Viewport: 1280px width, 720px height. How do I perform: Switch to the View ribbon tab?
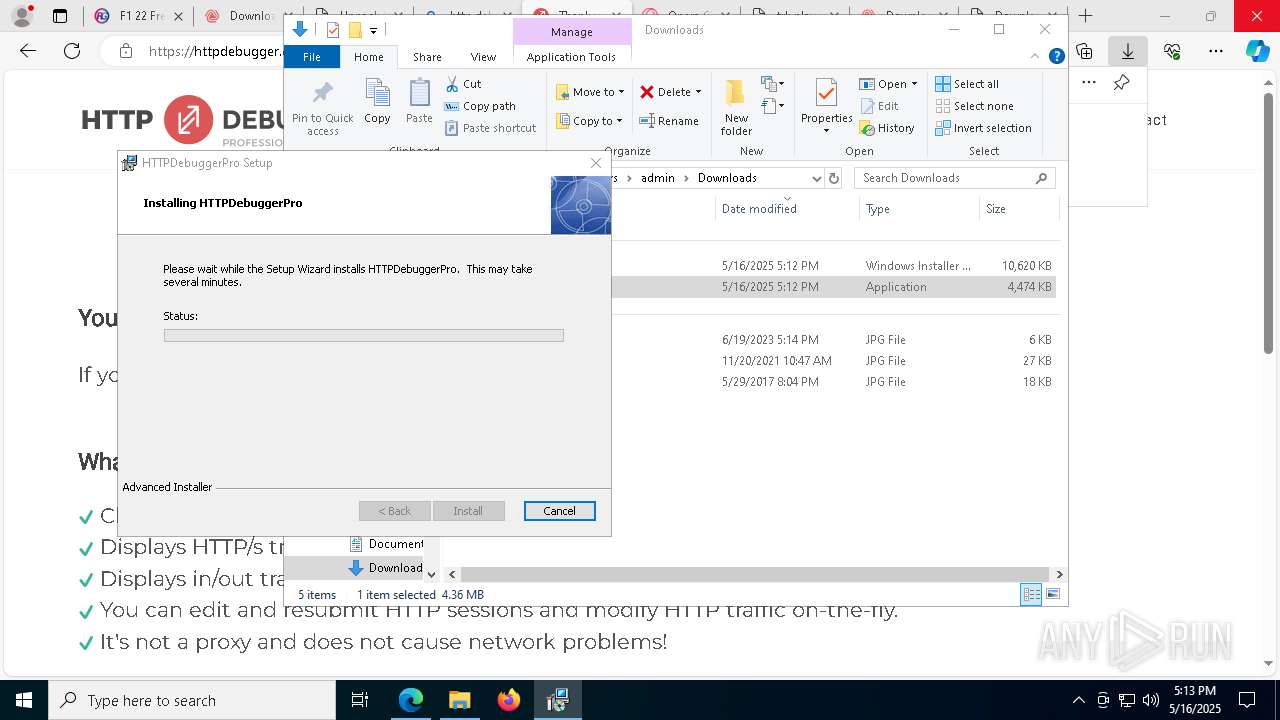tap(483, 57)
